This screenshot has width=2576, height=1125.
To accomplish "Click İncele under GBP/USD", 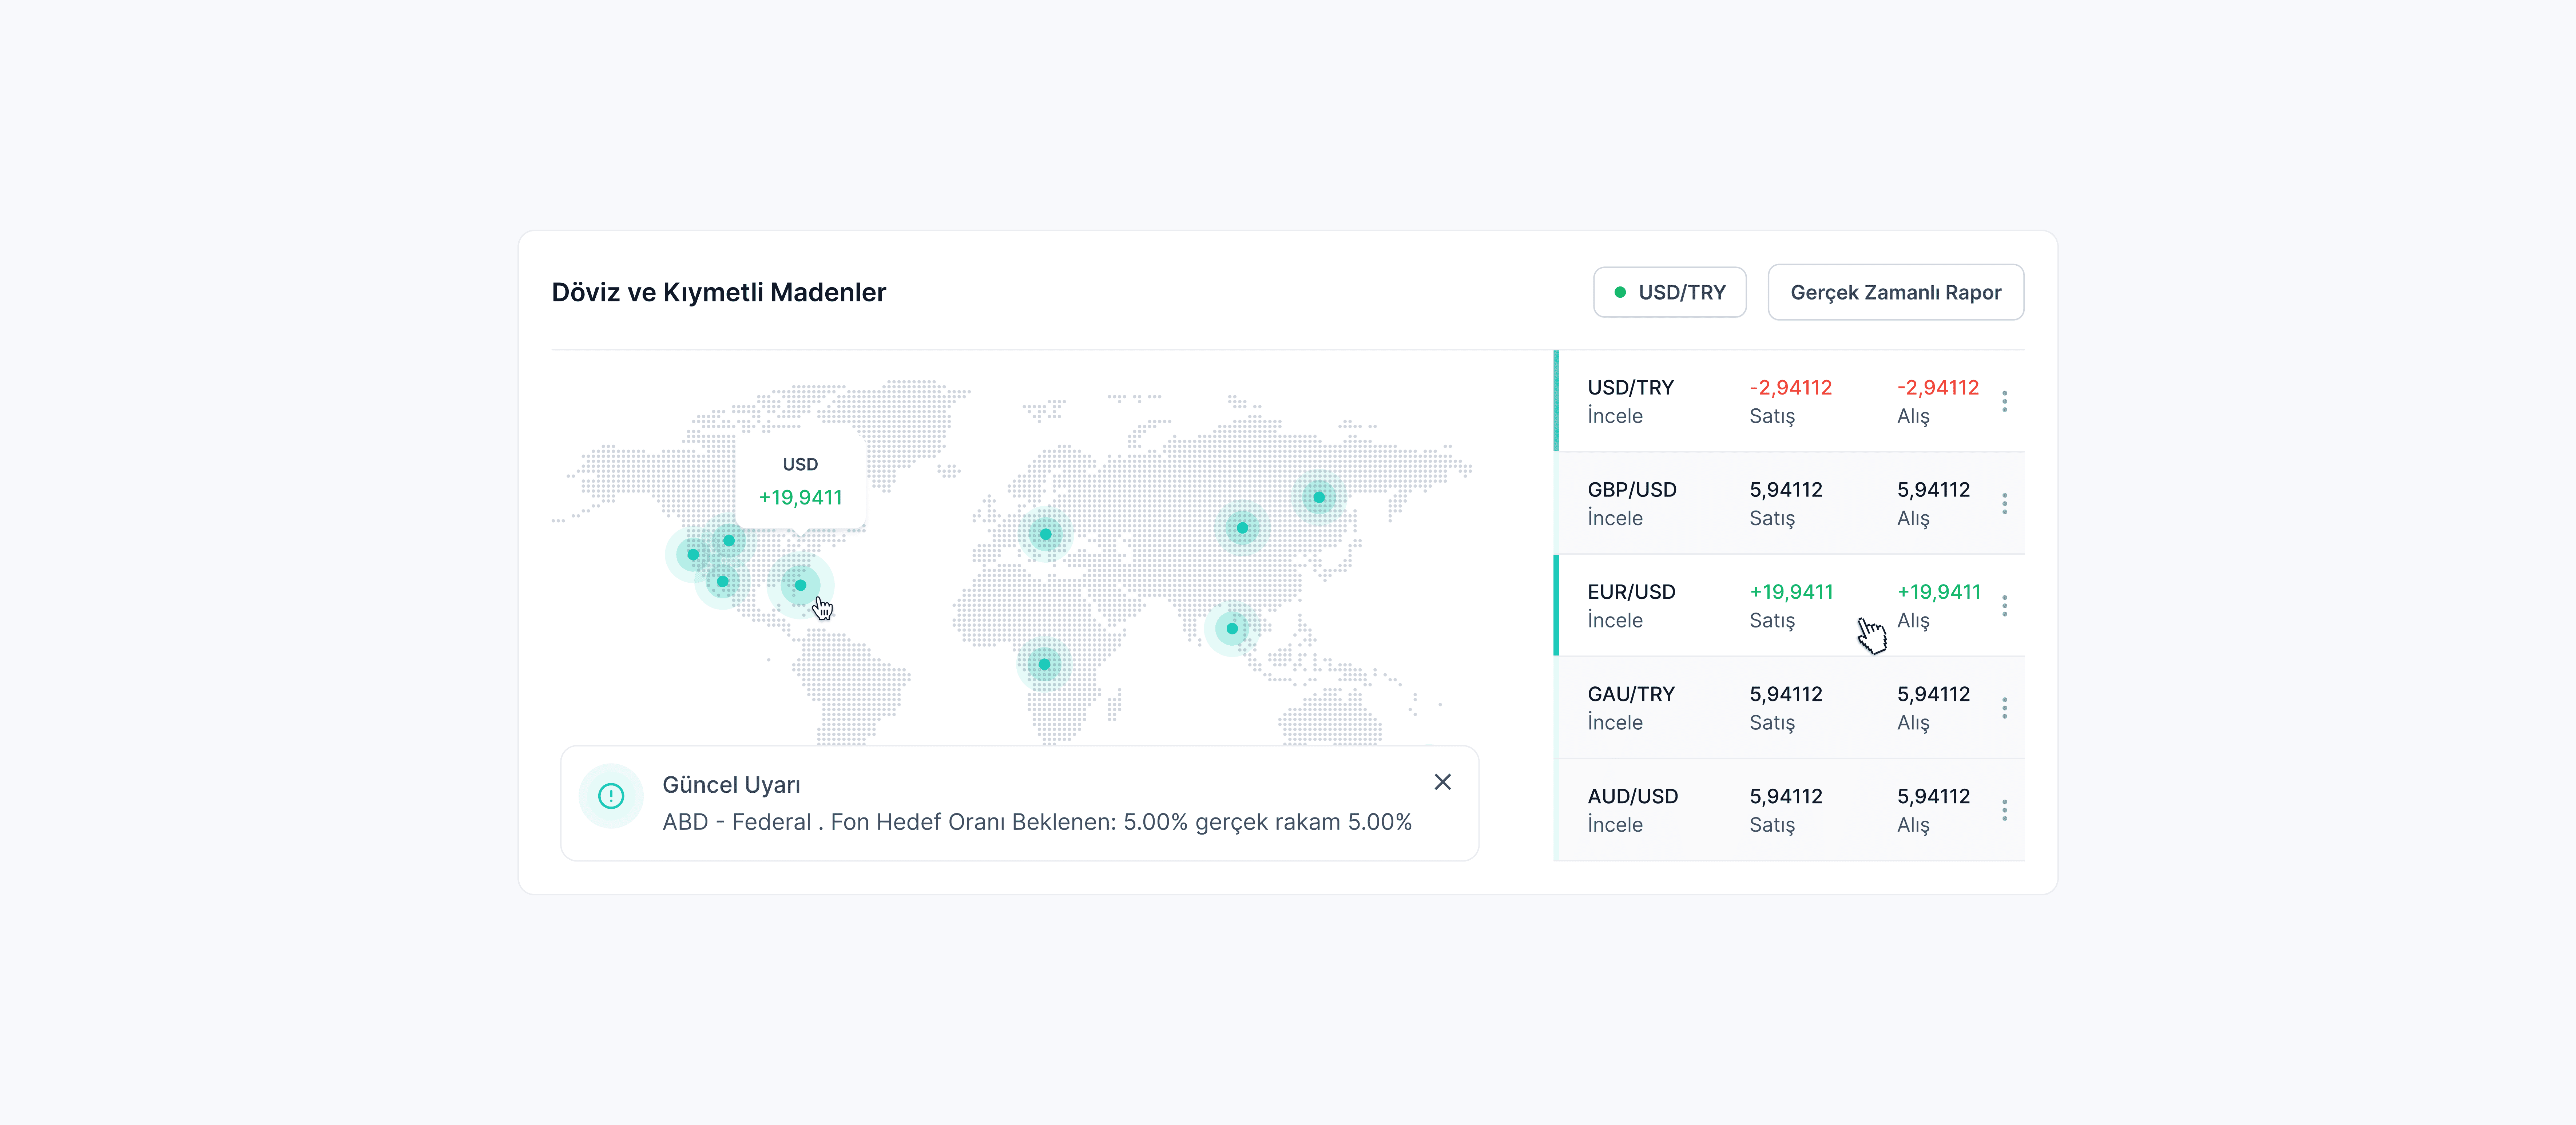I will [x=1615, y=518].
